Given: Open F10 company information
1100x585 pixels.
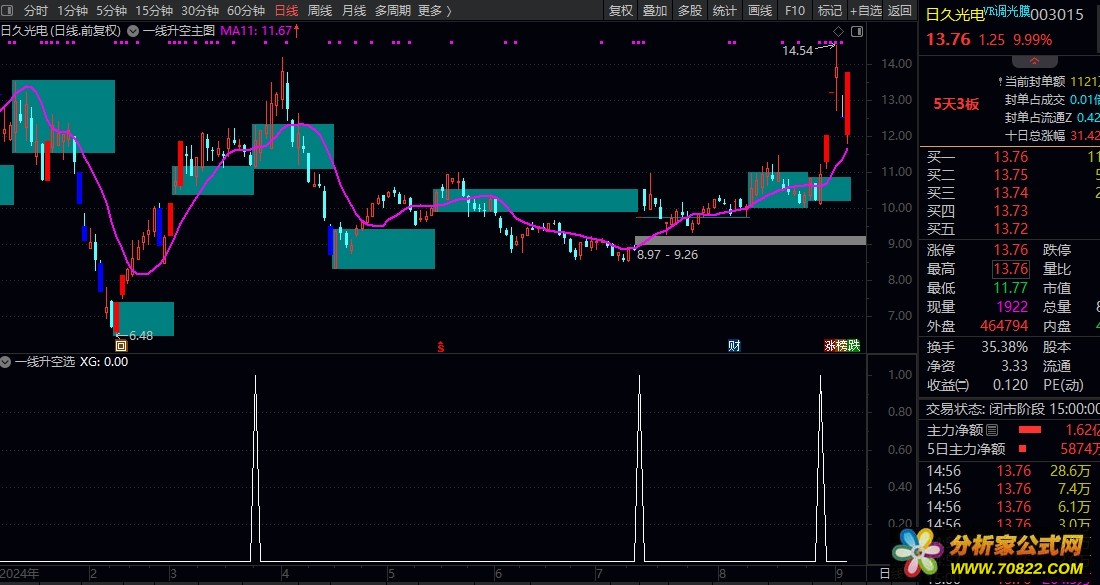Looking at the screenshot, I should point(795,11).
